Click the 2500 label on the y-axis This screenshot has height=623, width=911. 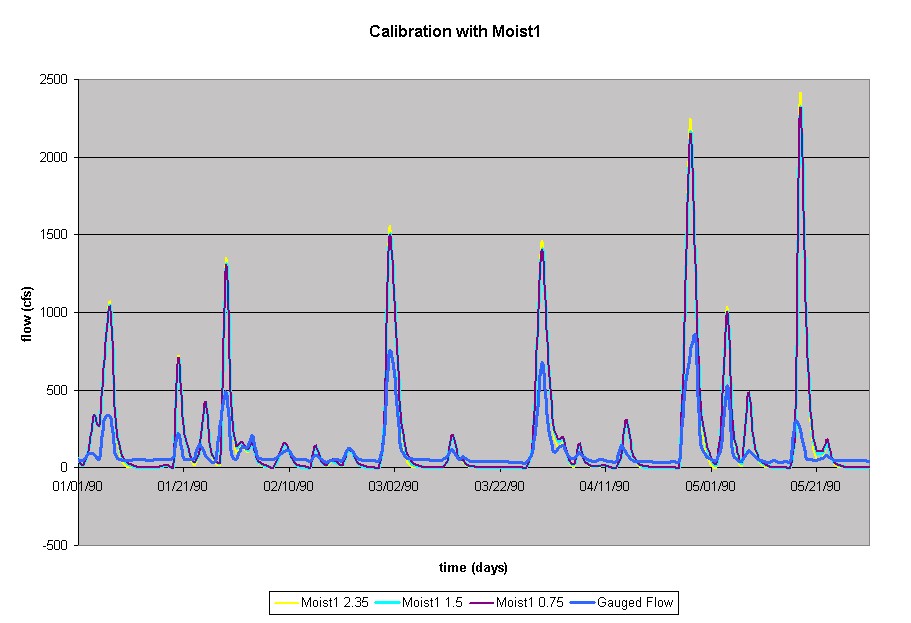[x=55, y=80]
